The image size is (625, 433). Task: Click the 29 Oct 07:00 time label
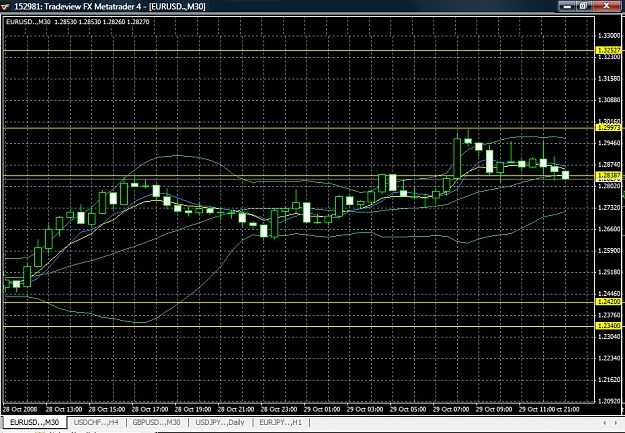451,409
